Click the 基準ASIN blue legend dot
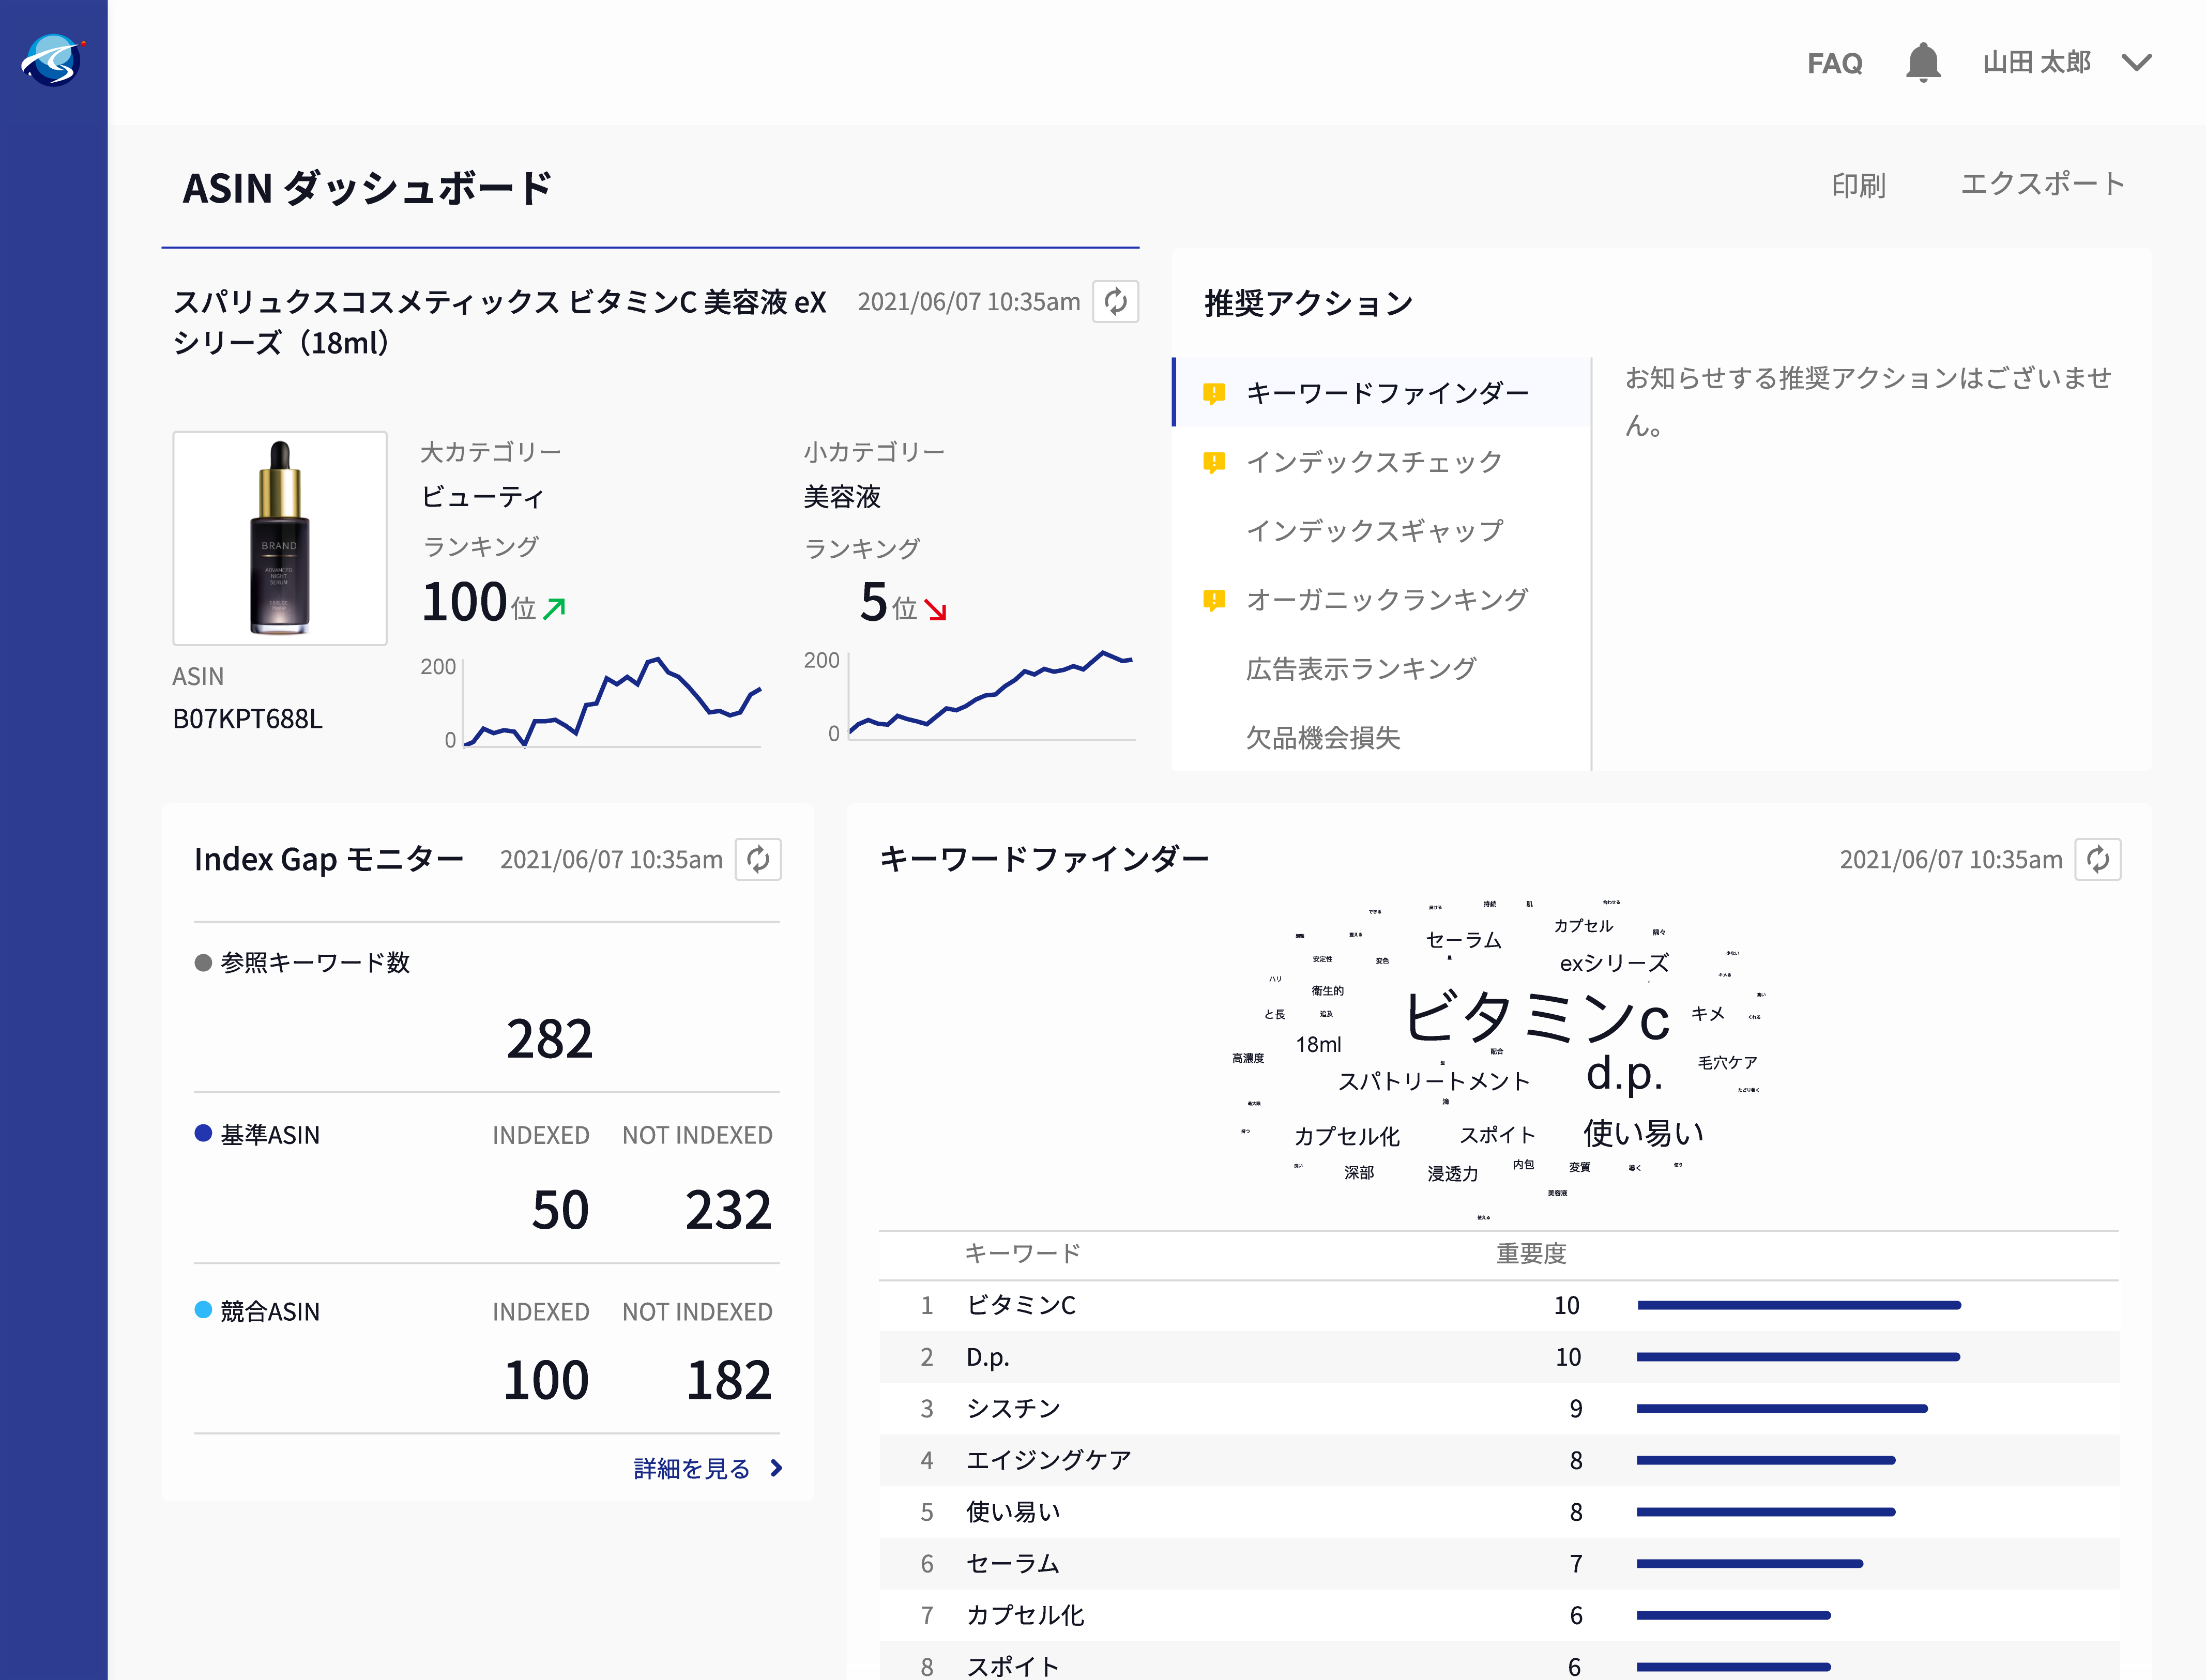Image resolution: width=2206 pixels, height=1680 pixels. point(203,1133)
